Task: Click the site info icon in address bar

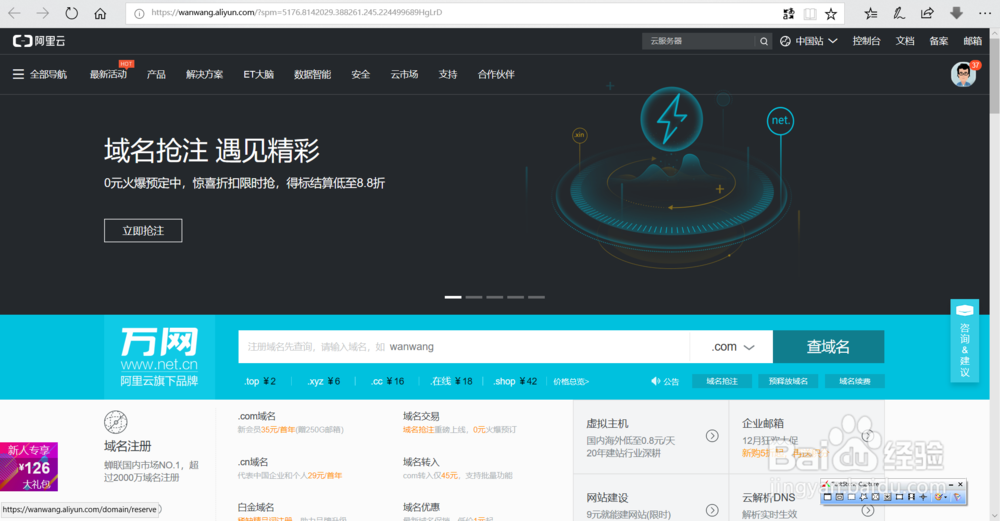Action: pos(139,13)
